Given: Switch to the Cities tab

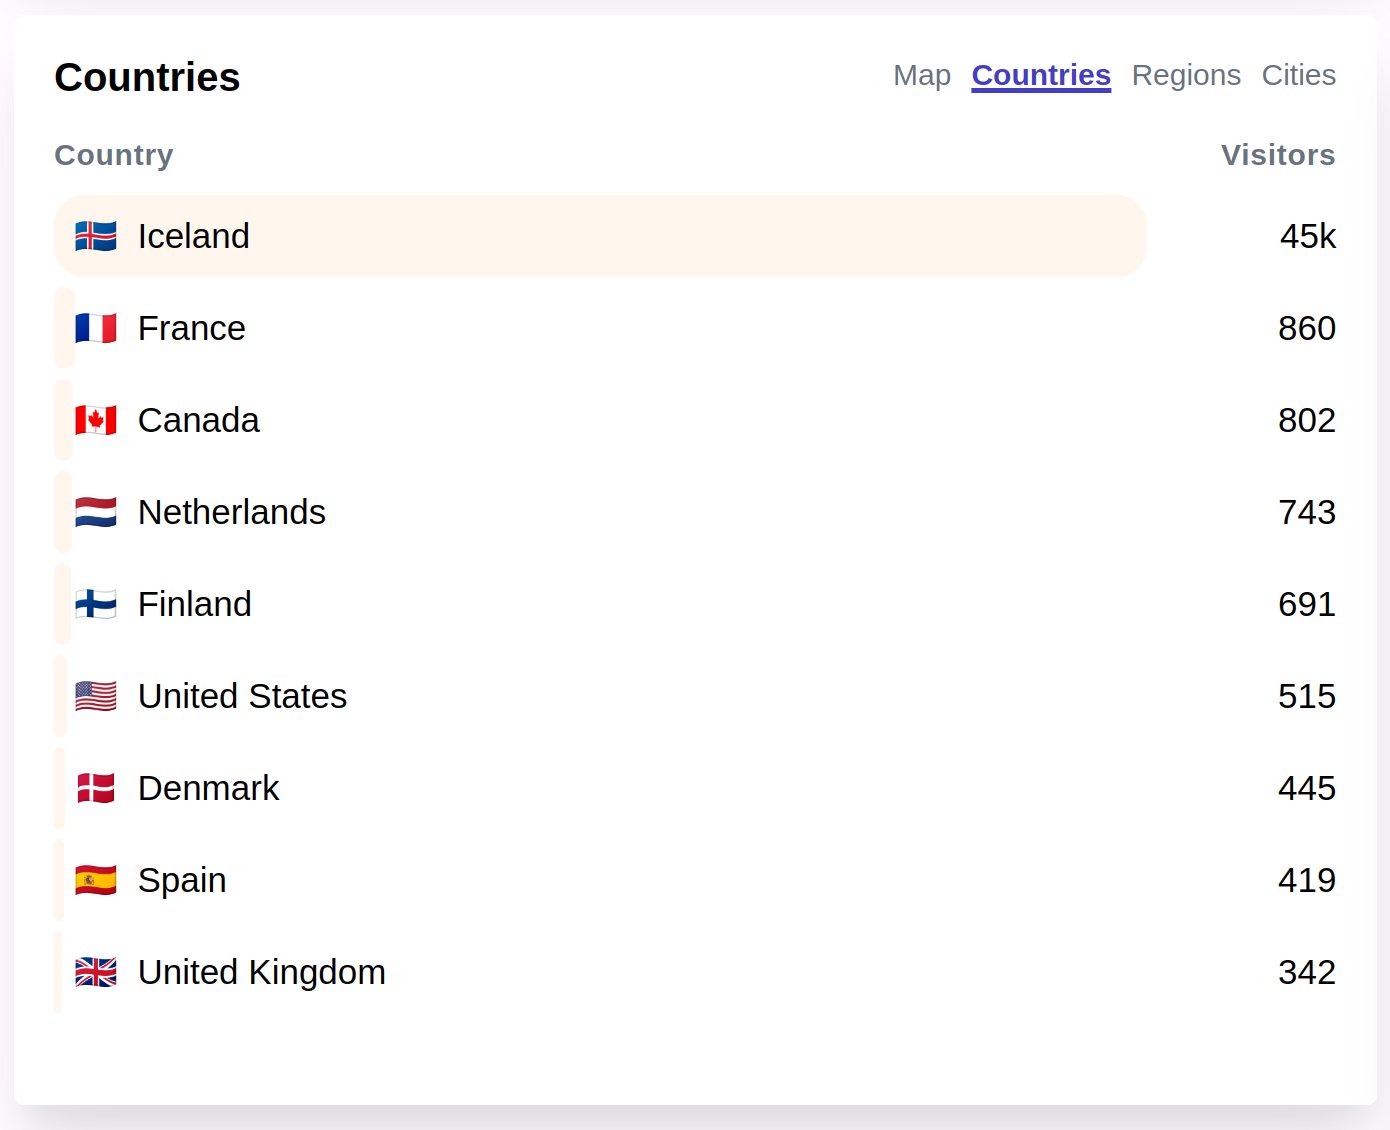Looking at the screenshot, I should coord(1298,75).
